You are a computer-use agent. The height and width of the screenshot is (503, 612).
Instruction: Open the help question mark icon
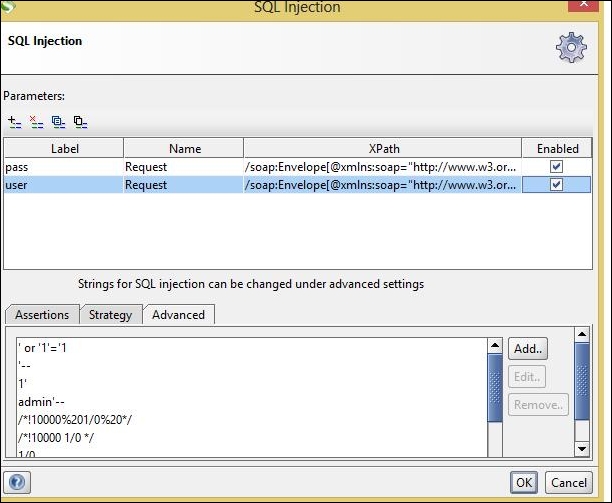tap(17, 482)
